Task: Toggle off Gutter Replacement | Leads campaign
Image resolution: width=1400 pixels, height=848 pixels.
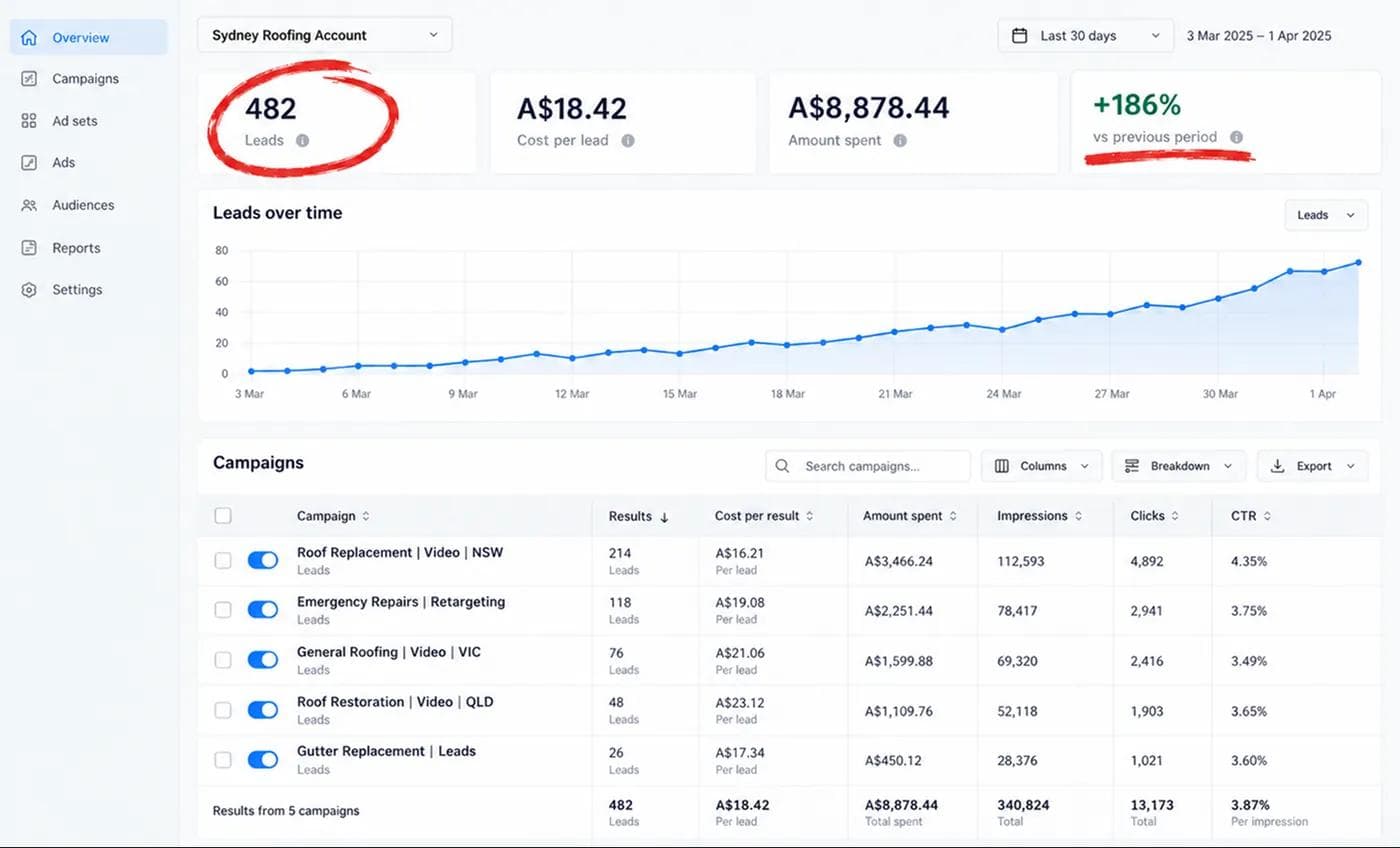Action: (263, 760)
